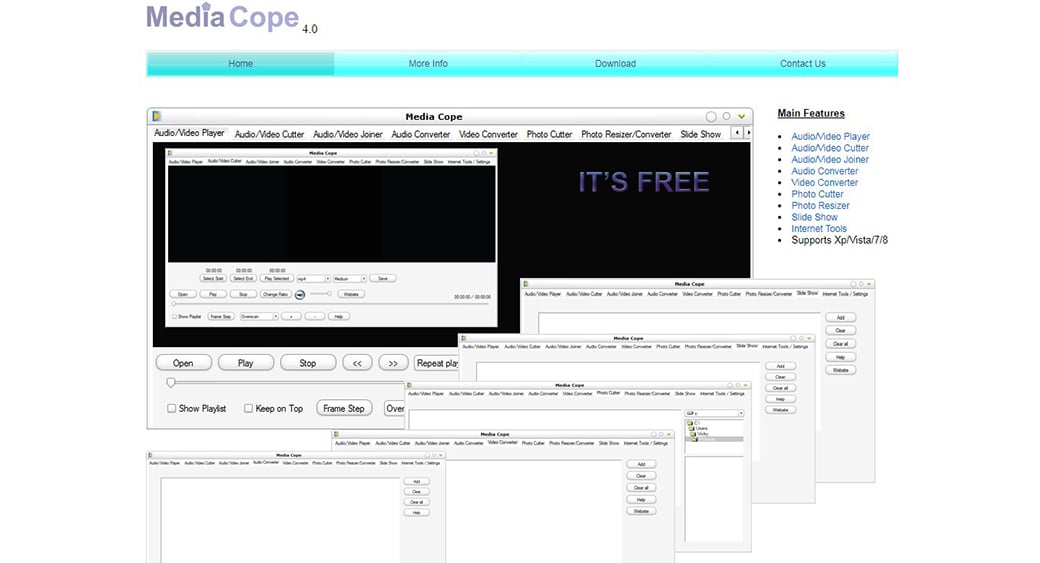Viewport: 1040px width, 563px height.
Task: Open the c: drive selector dropdown
Action: pos(714,412)
